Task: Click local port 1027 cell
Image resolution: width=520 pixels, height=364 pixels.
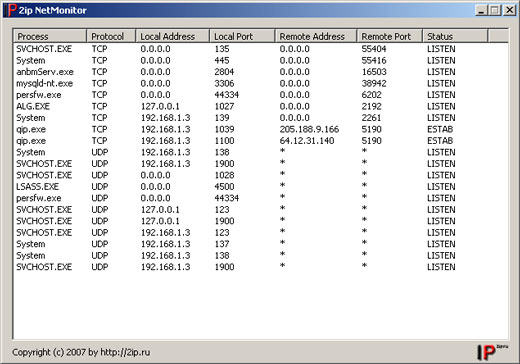Action: pos(224,106)
